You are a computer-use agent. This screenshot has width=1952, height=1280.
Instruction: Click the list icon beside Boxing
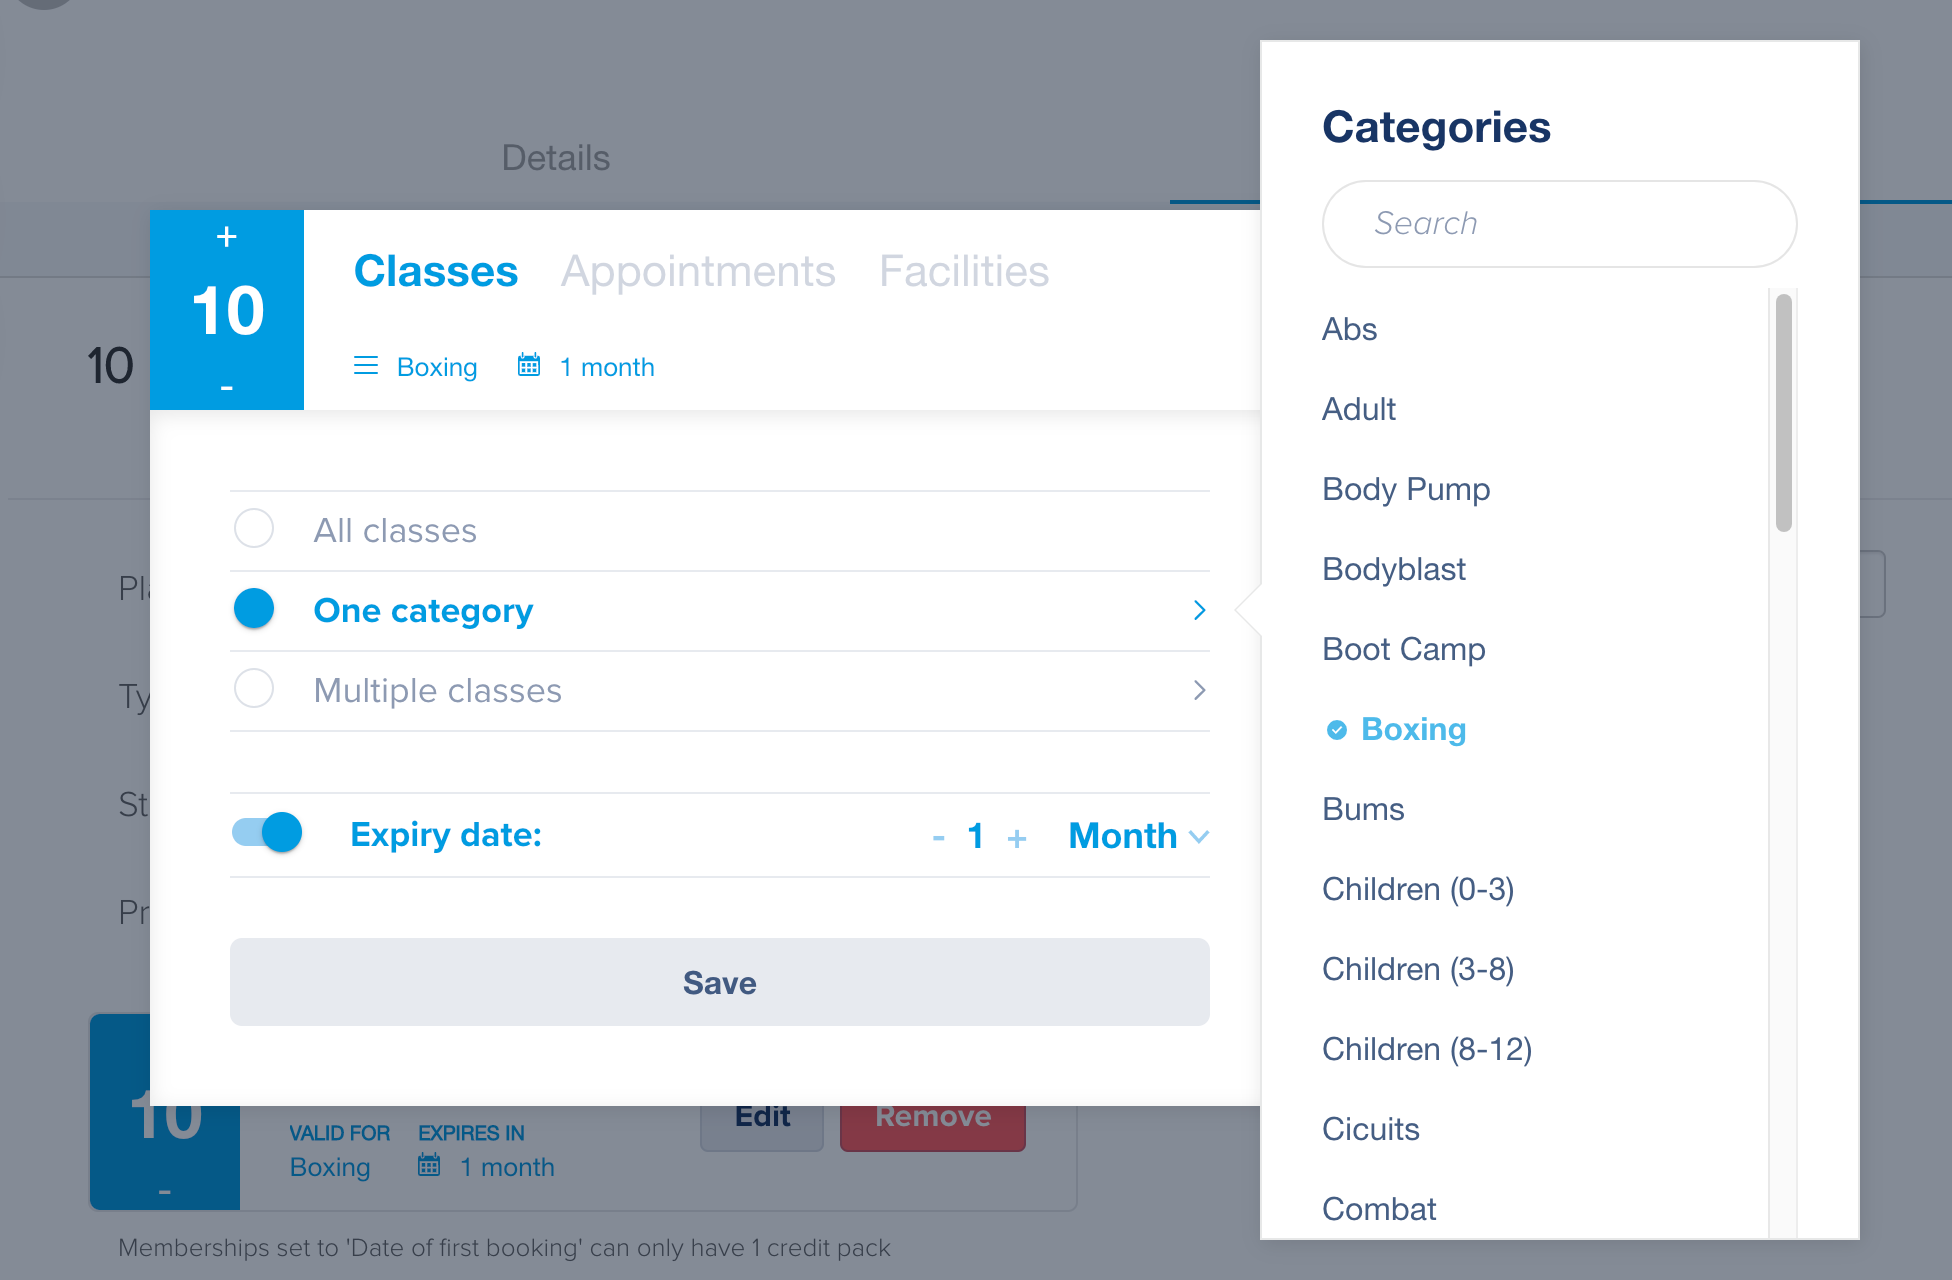[x=366, y=366]
